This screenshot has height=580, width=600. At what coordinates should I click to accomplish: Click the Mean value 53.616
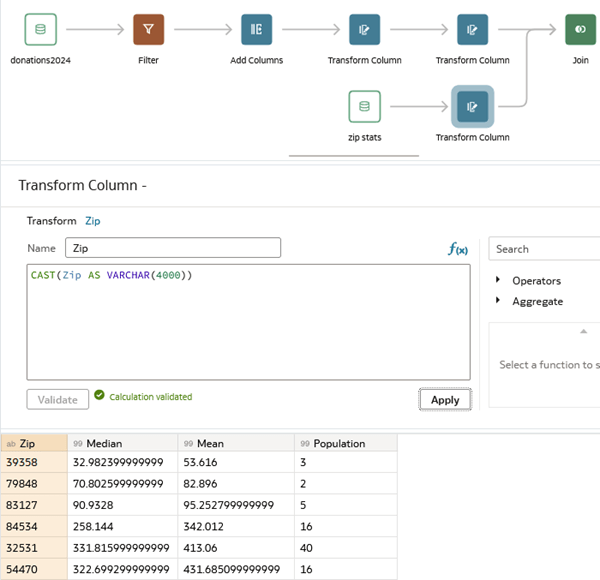pyautogui.click(x=236, y=463)
